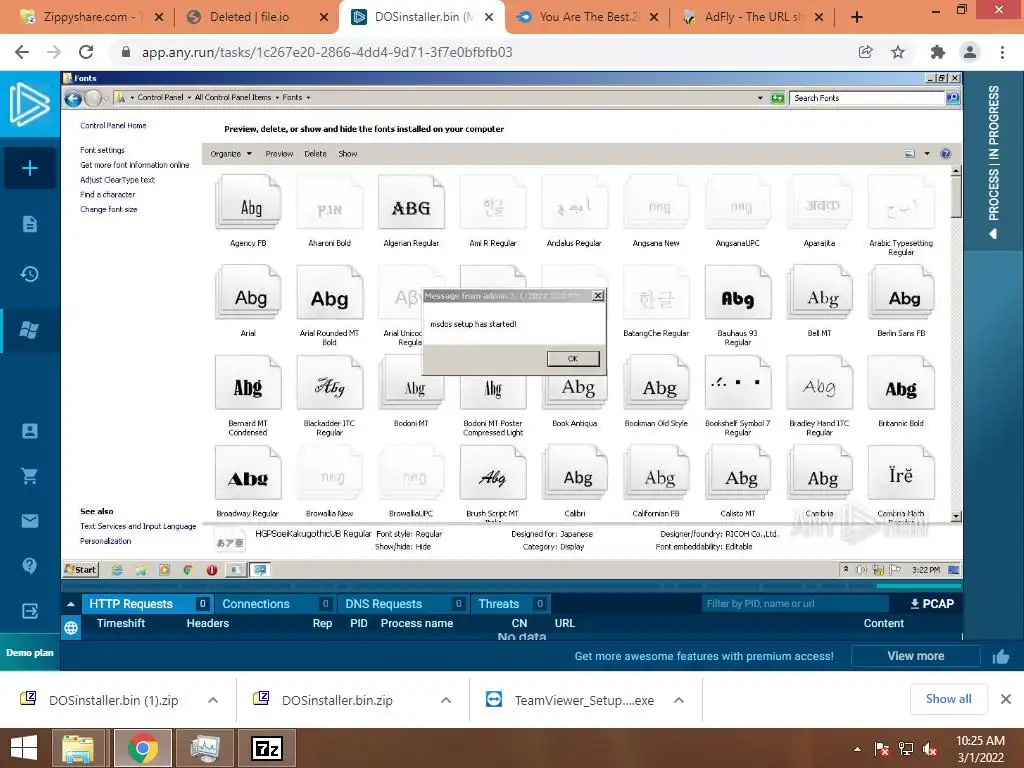Screen dimensions: 1024x768
Task: Open the help question mark icon
Action: (x=29, y=566)
